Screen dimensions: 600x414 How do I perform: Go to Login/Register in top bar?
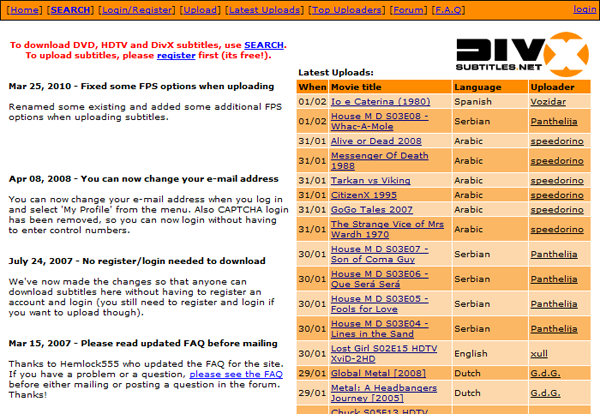[x=137, y=10]
